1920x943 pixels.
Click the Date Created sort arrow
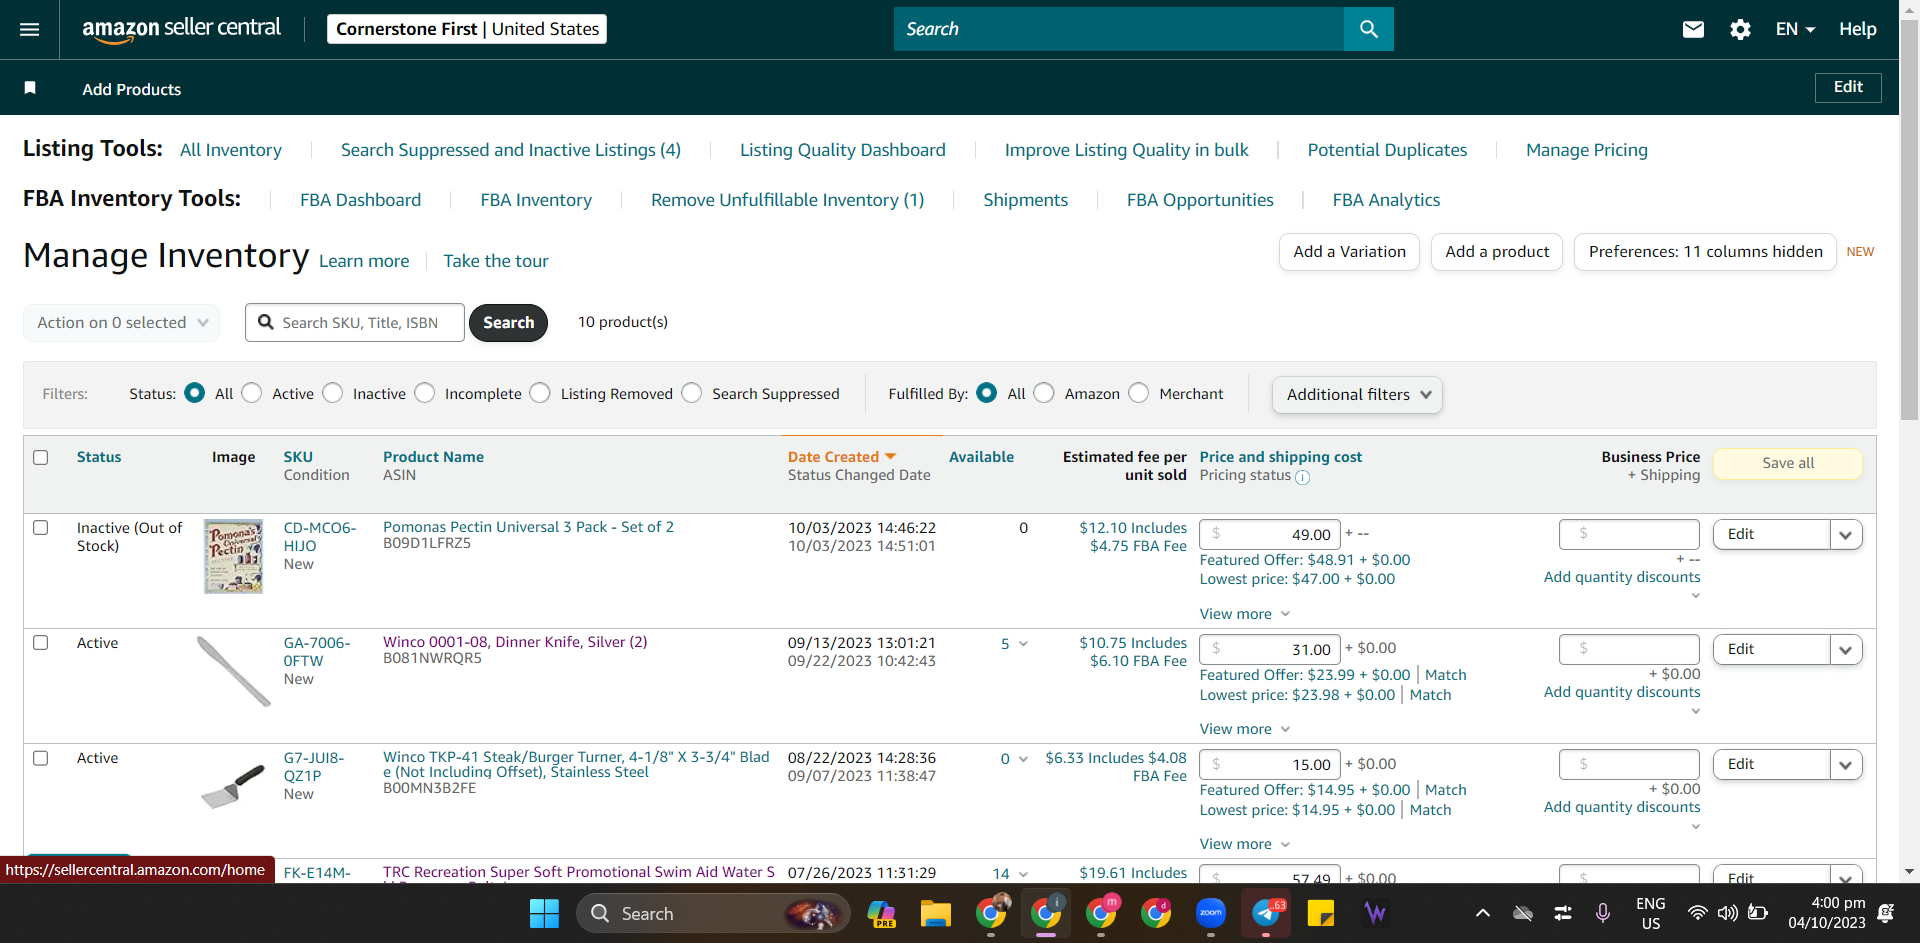[890, 457]
